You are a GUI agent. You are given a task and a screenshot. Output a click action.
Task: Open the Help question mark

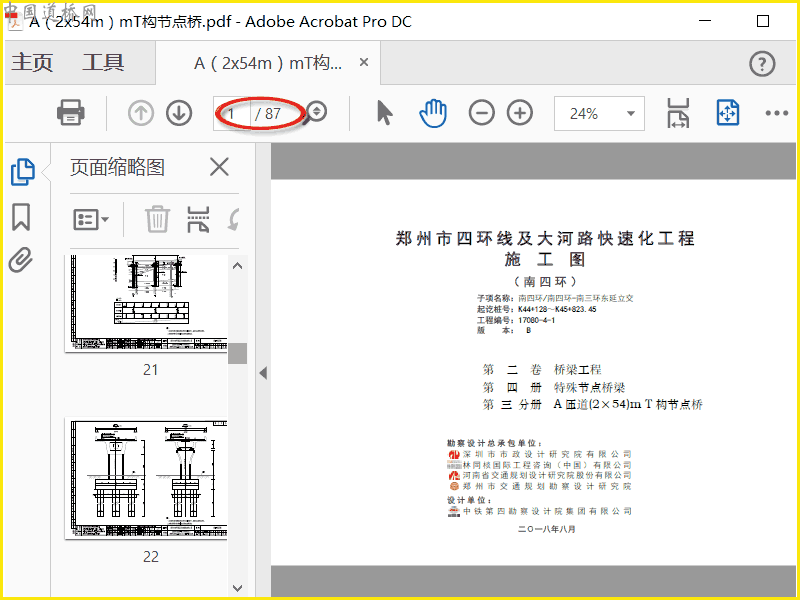pyautogui.click(x=762, y=64)
